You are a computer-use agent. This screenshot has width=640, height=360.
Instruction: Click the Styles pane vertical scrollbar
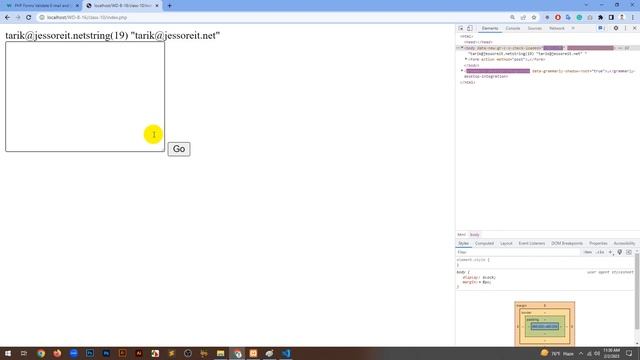pyautogui.click(x=637, y=292)
